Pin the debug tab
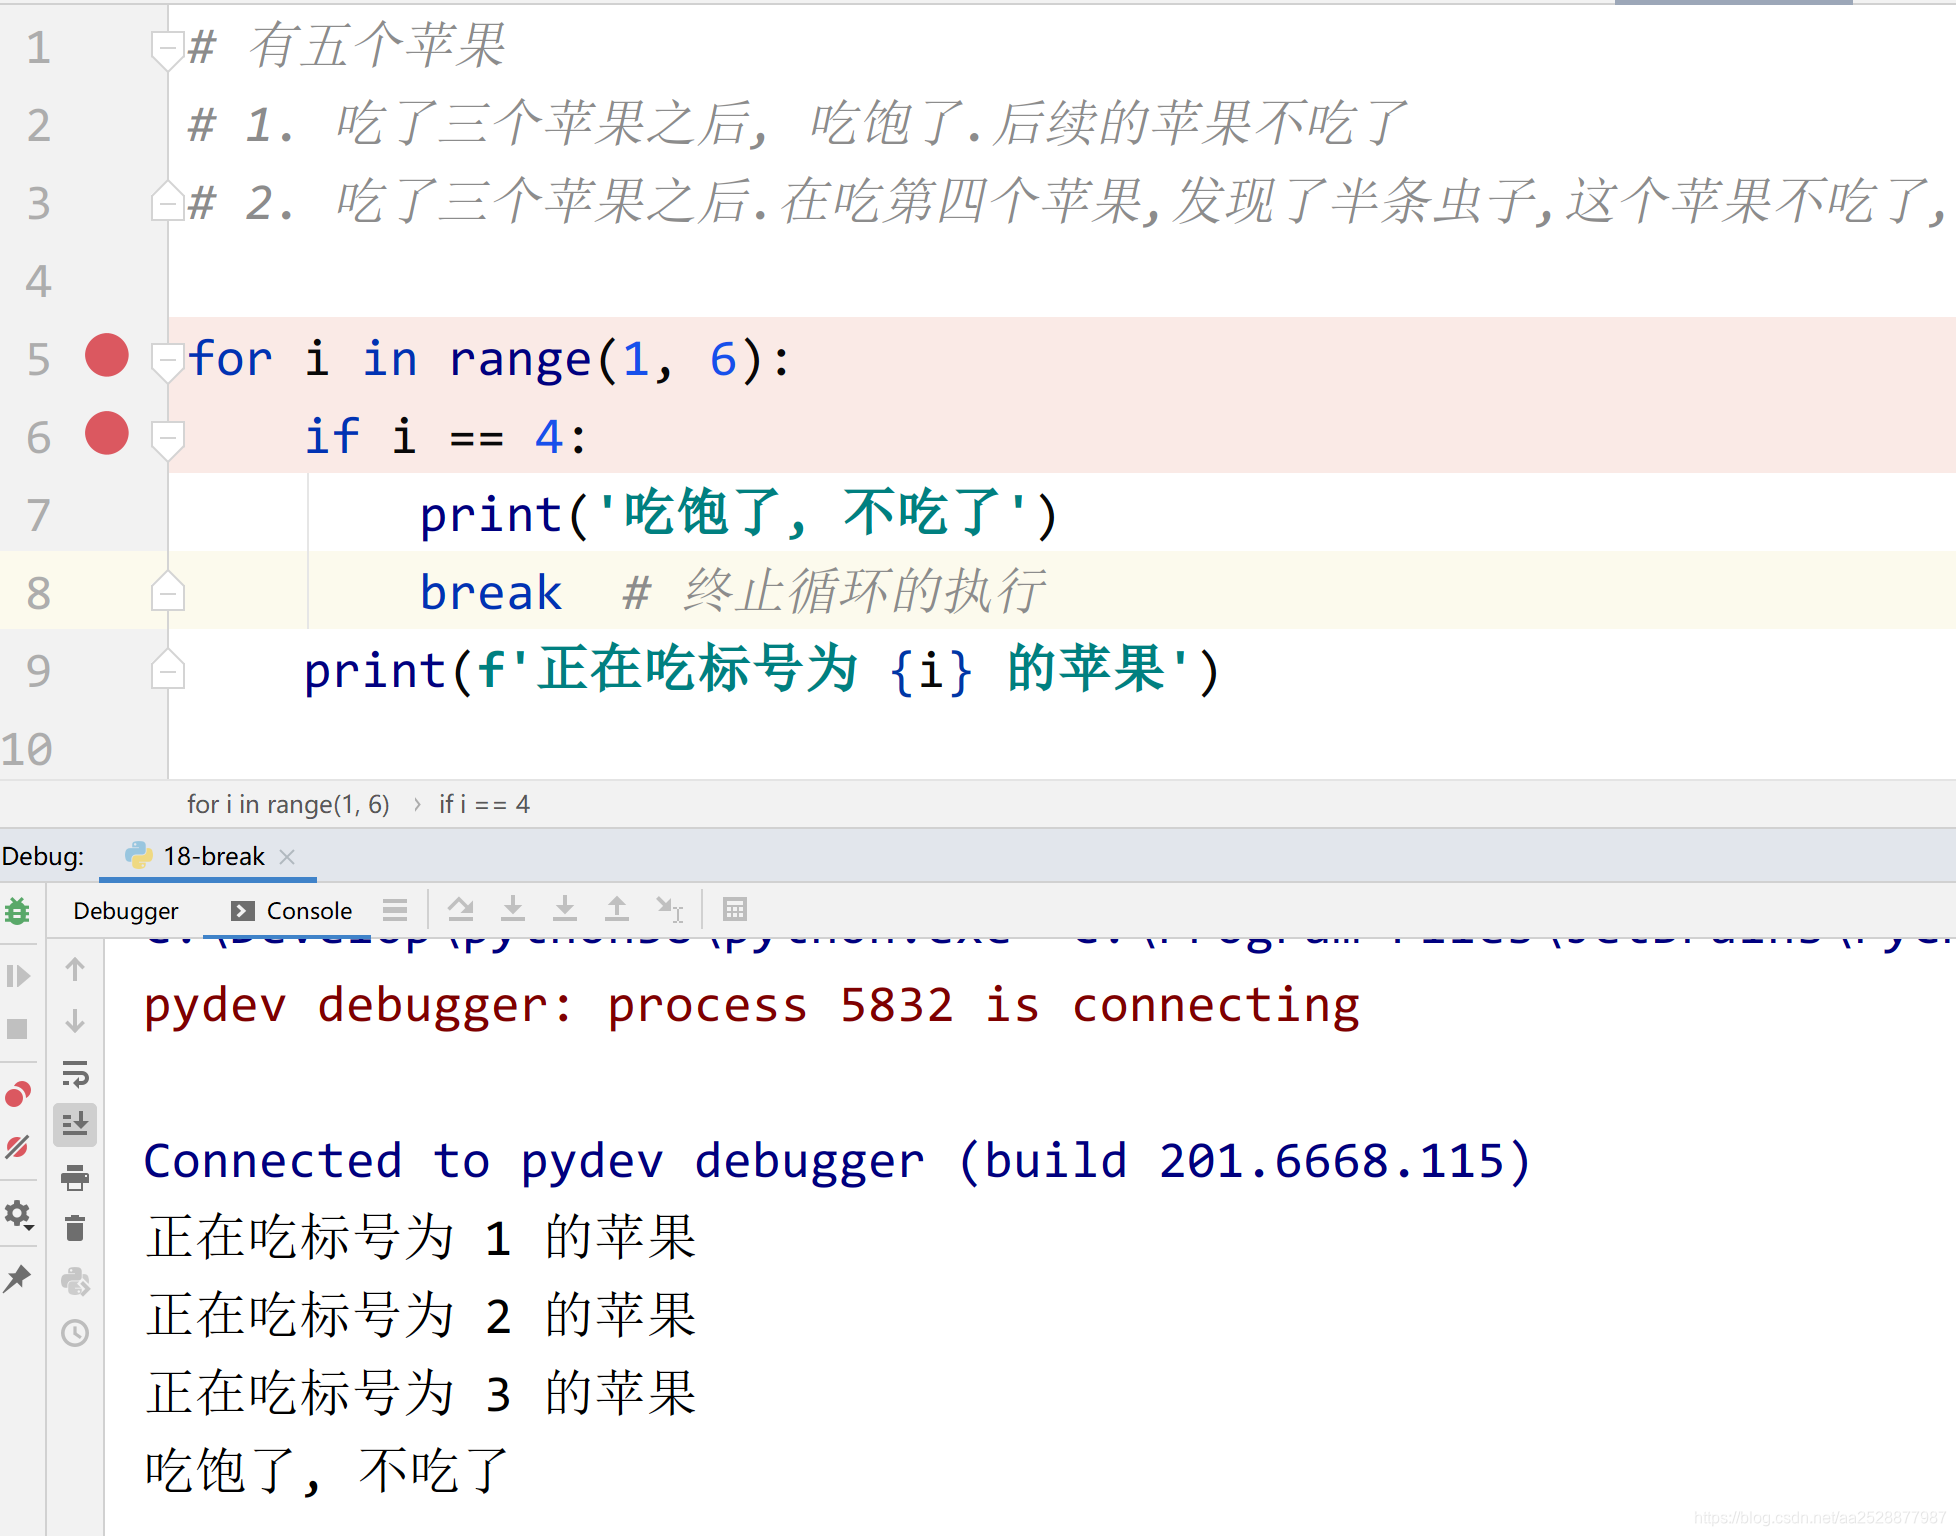The image size is (1956, 1536). point(18,1278)
